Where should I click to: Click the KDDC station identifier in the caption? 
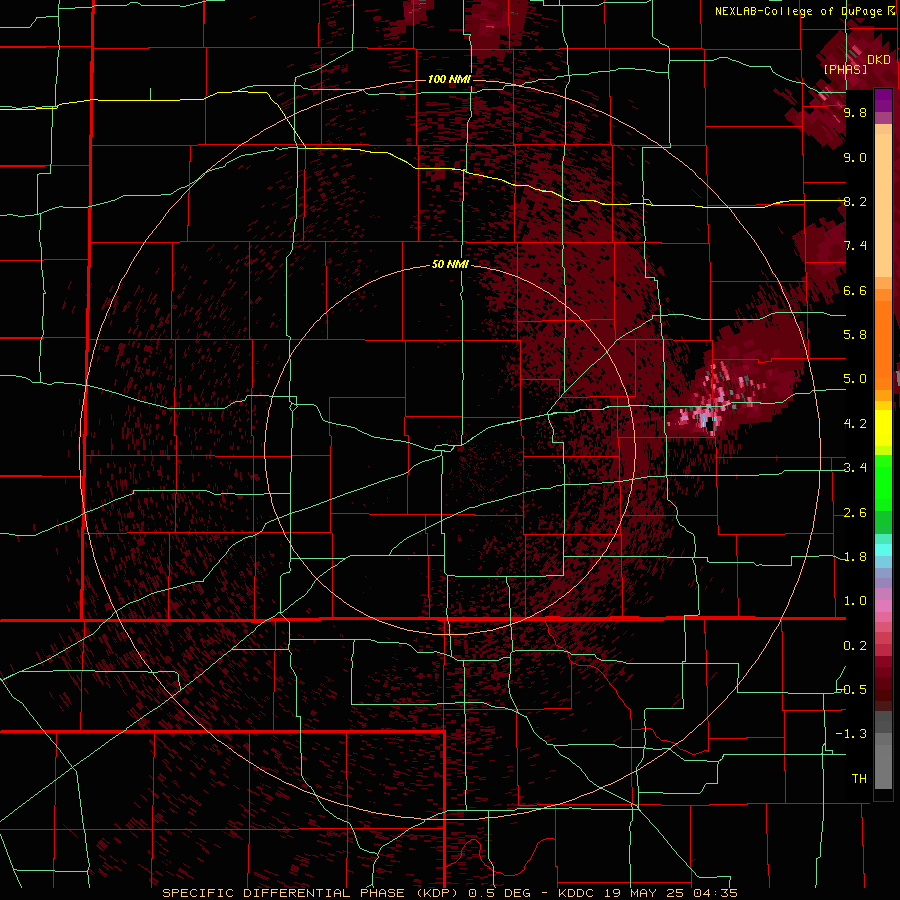(578, 893)
